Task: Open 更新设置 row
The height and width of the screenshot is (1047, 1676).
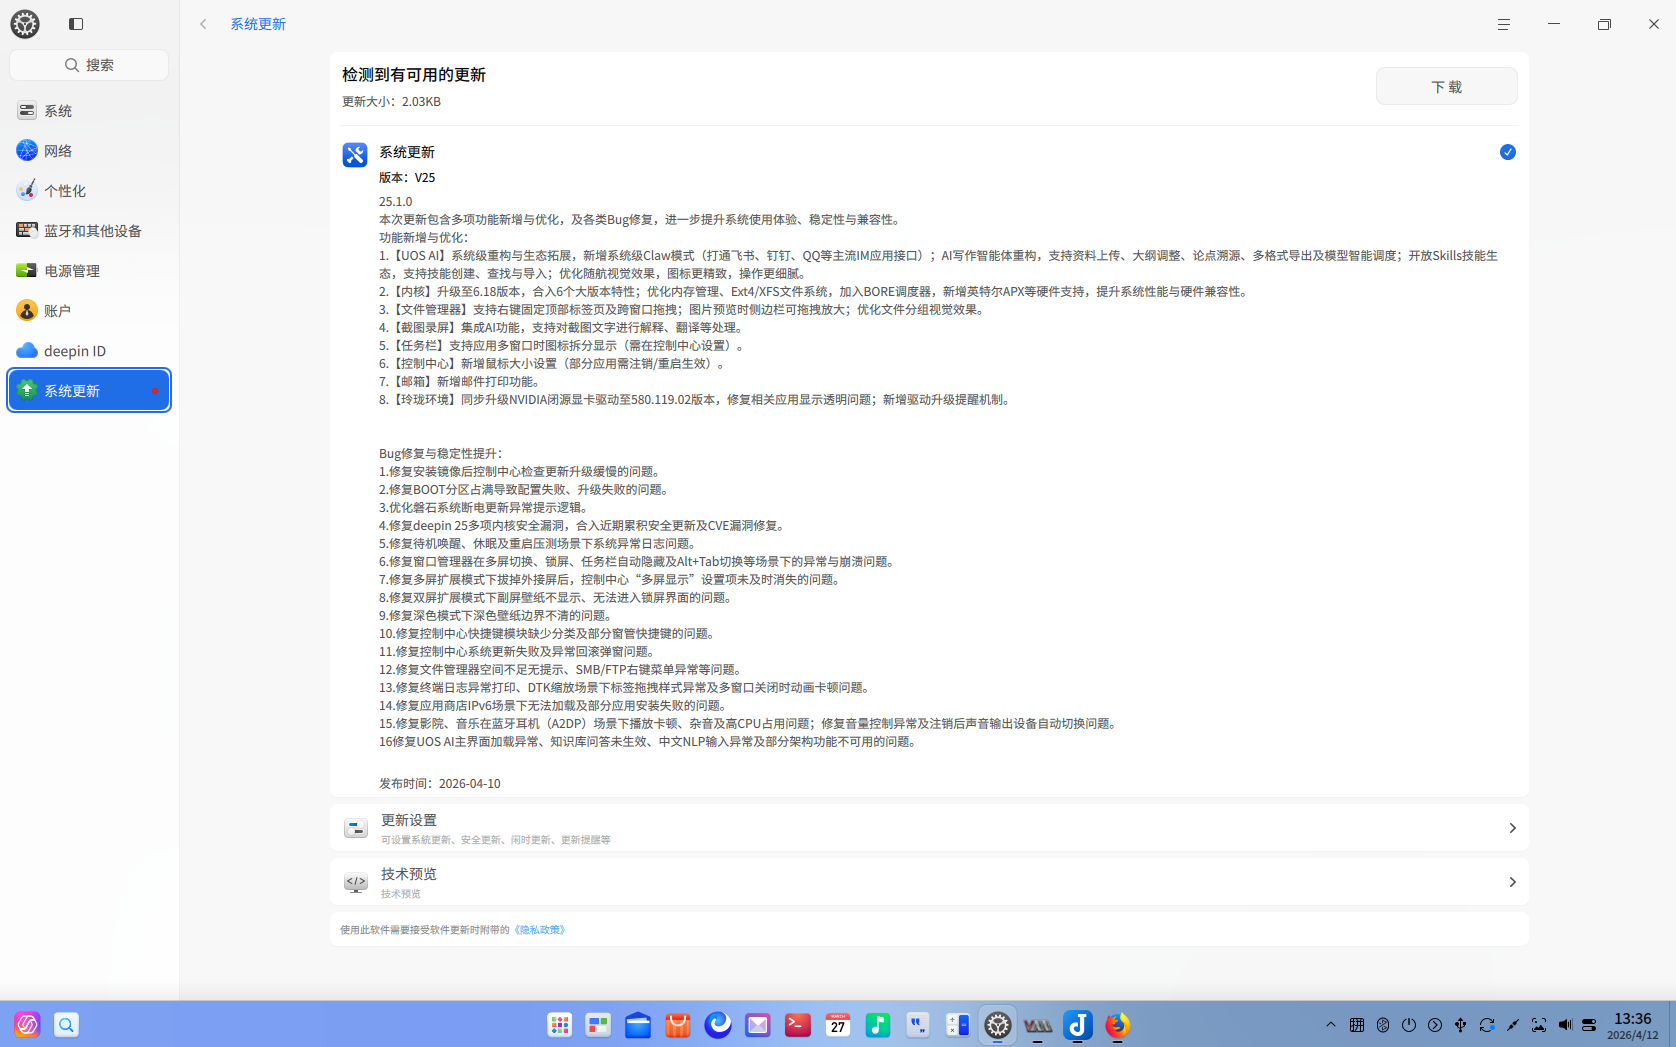Action: tap(929, 828)
